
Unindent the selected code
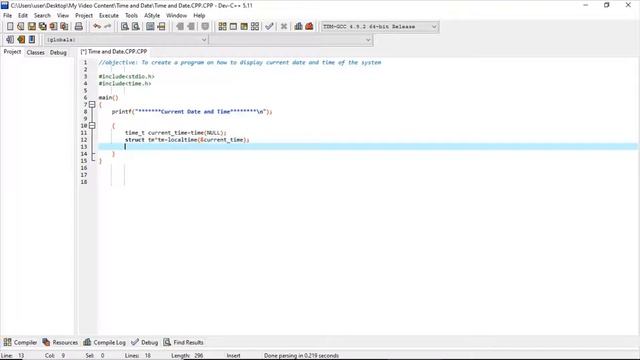tap(191, 27)
